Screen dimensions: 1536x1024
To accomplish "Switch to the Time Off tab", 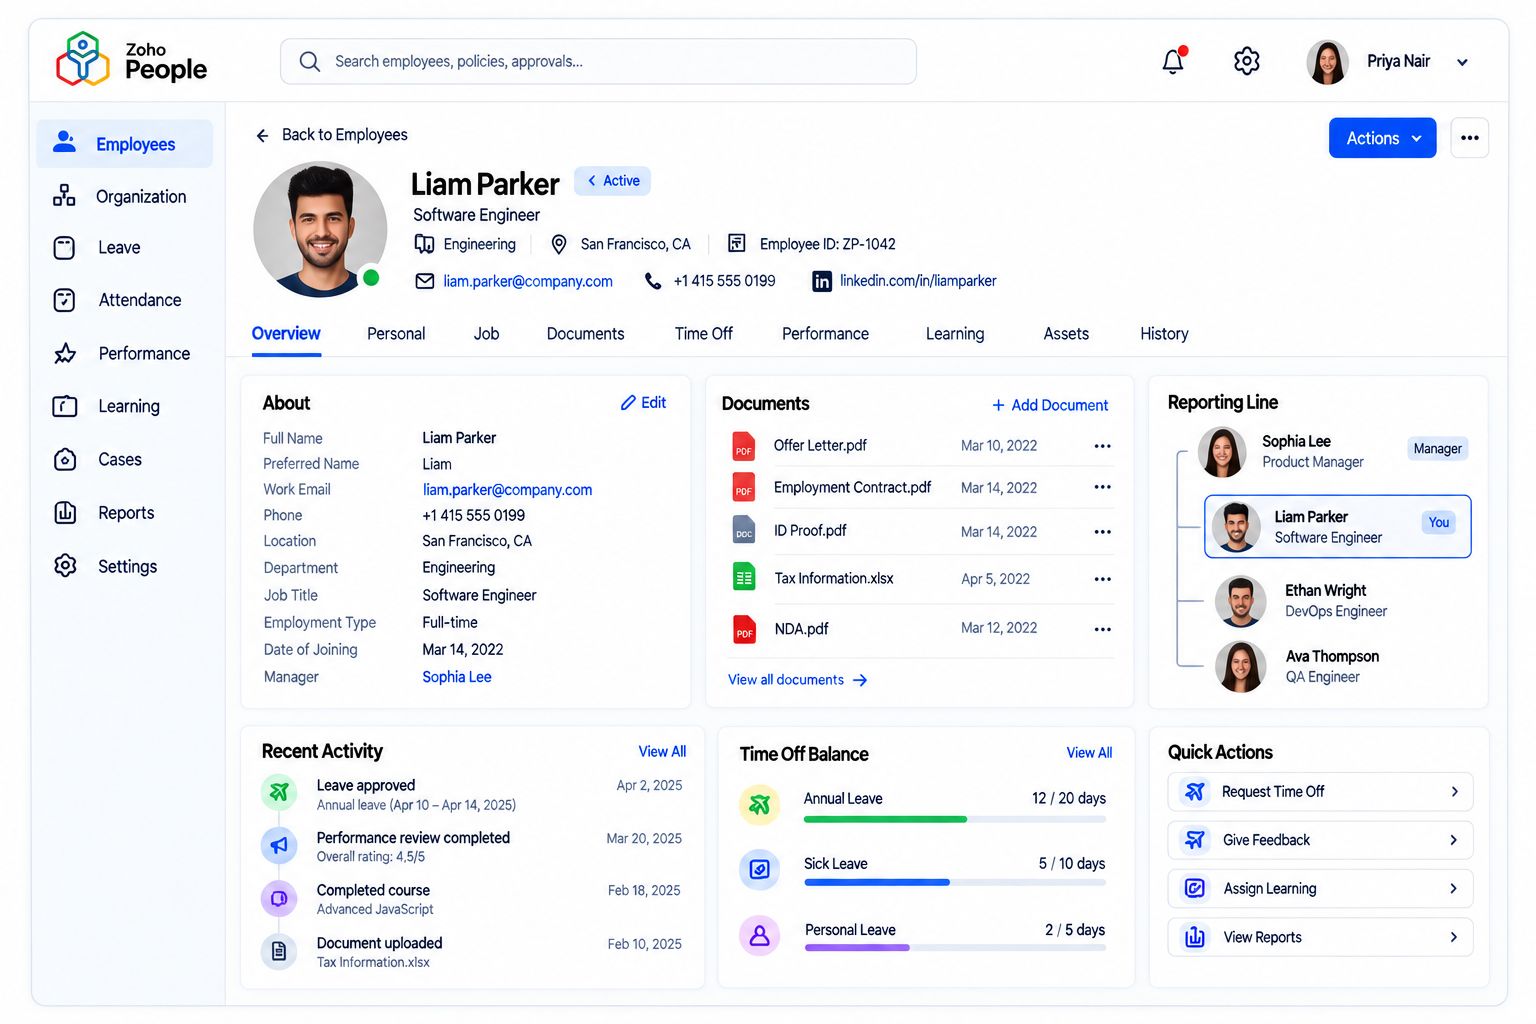I will click(703, 334).
